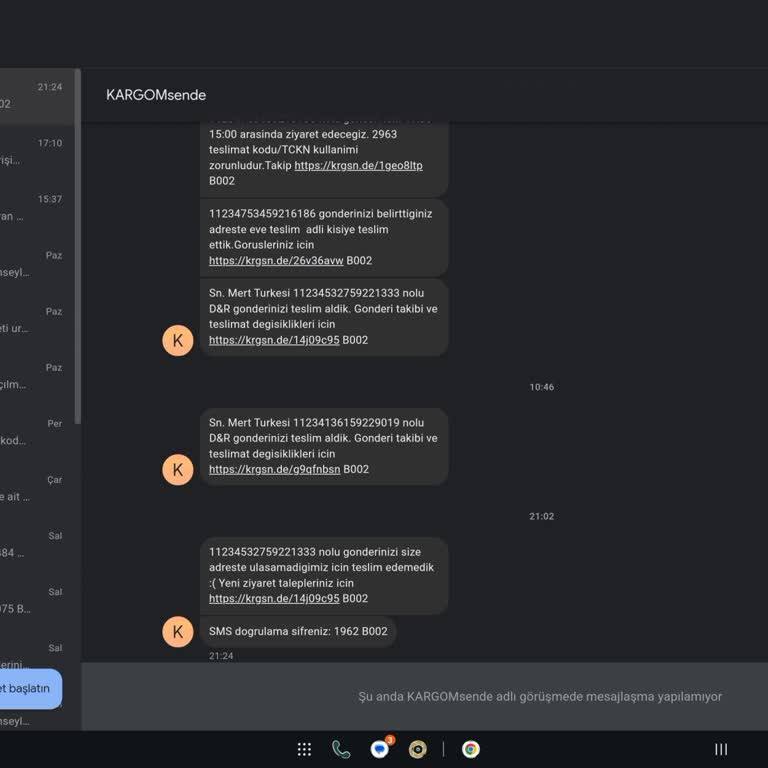The image size is (768, 768).
Task: Open first Paz conversation ending seyl
Action: (x=37, y=265)
